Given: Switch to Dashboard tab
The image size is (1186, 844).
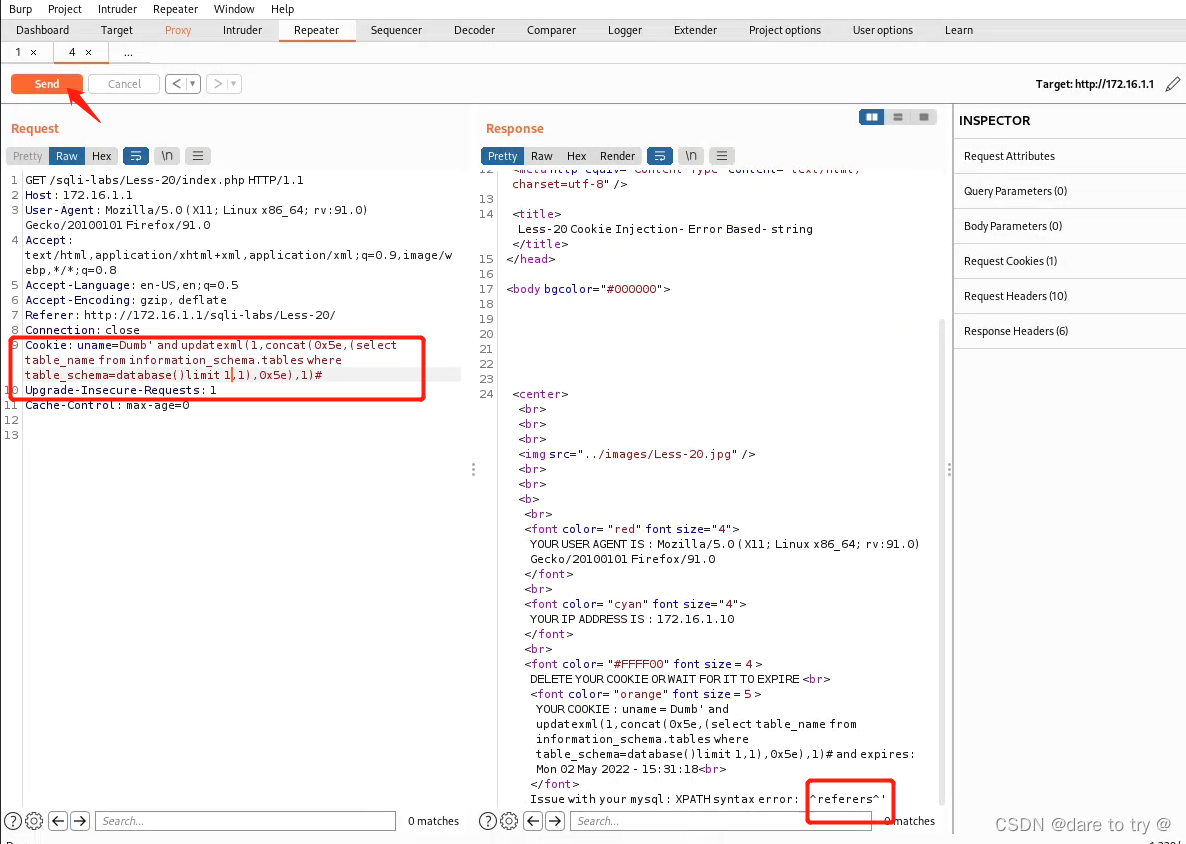Looking at the screenshot, I should click(x=42, y=30).
